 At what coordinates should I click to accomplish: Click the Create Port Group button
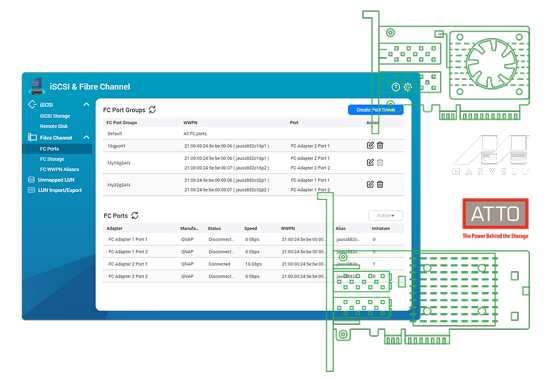[x=376, y=110]
